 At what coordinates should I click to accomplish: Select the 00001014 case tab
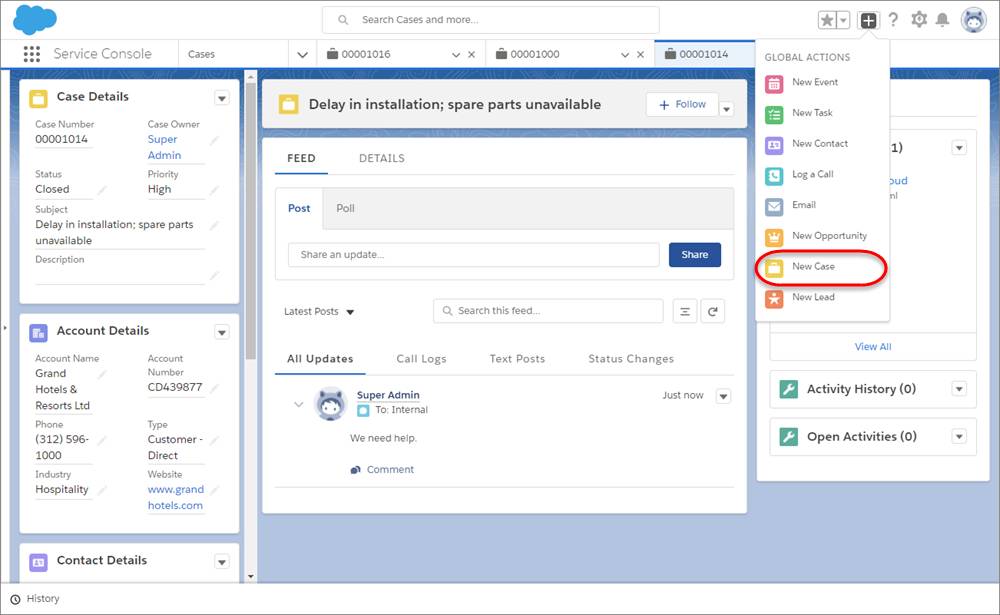[x=703, y=54]
